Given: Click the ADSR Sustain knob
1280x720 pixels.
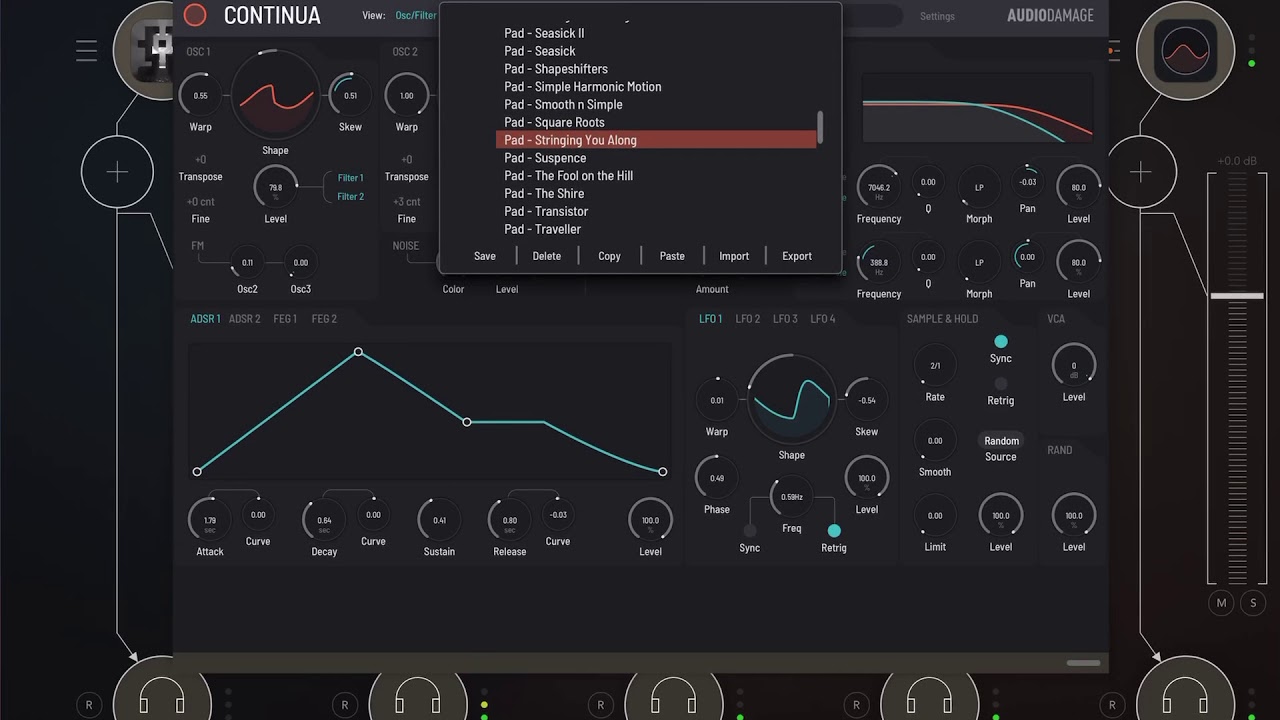Looking at the screenshot, I should (x=439, y=520).
